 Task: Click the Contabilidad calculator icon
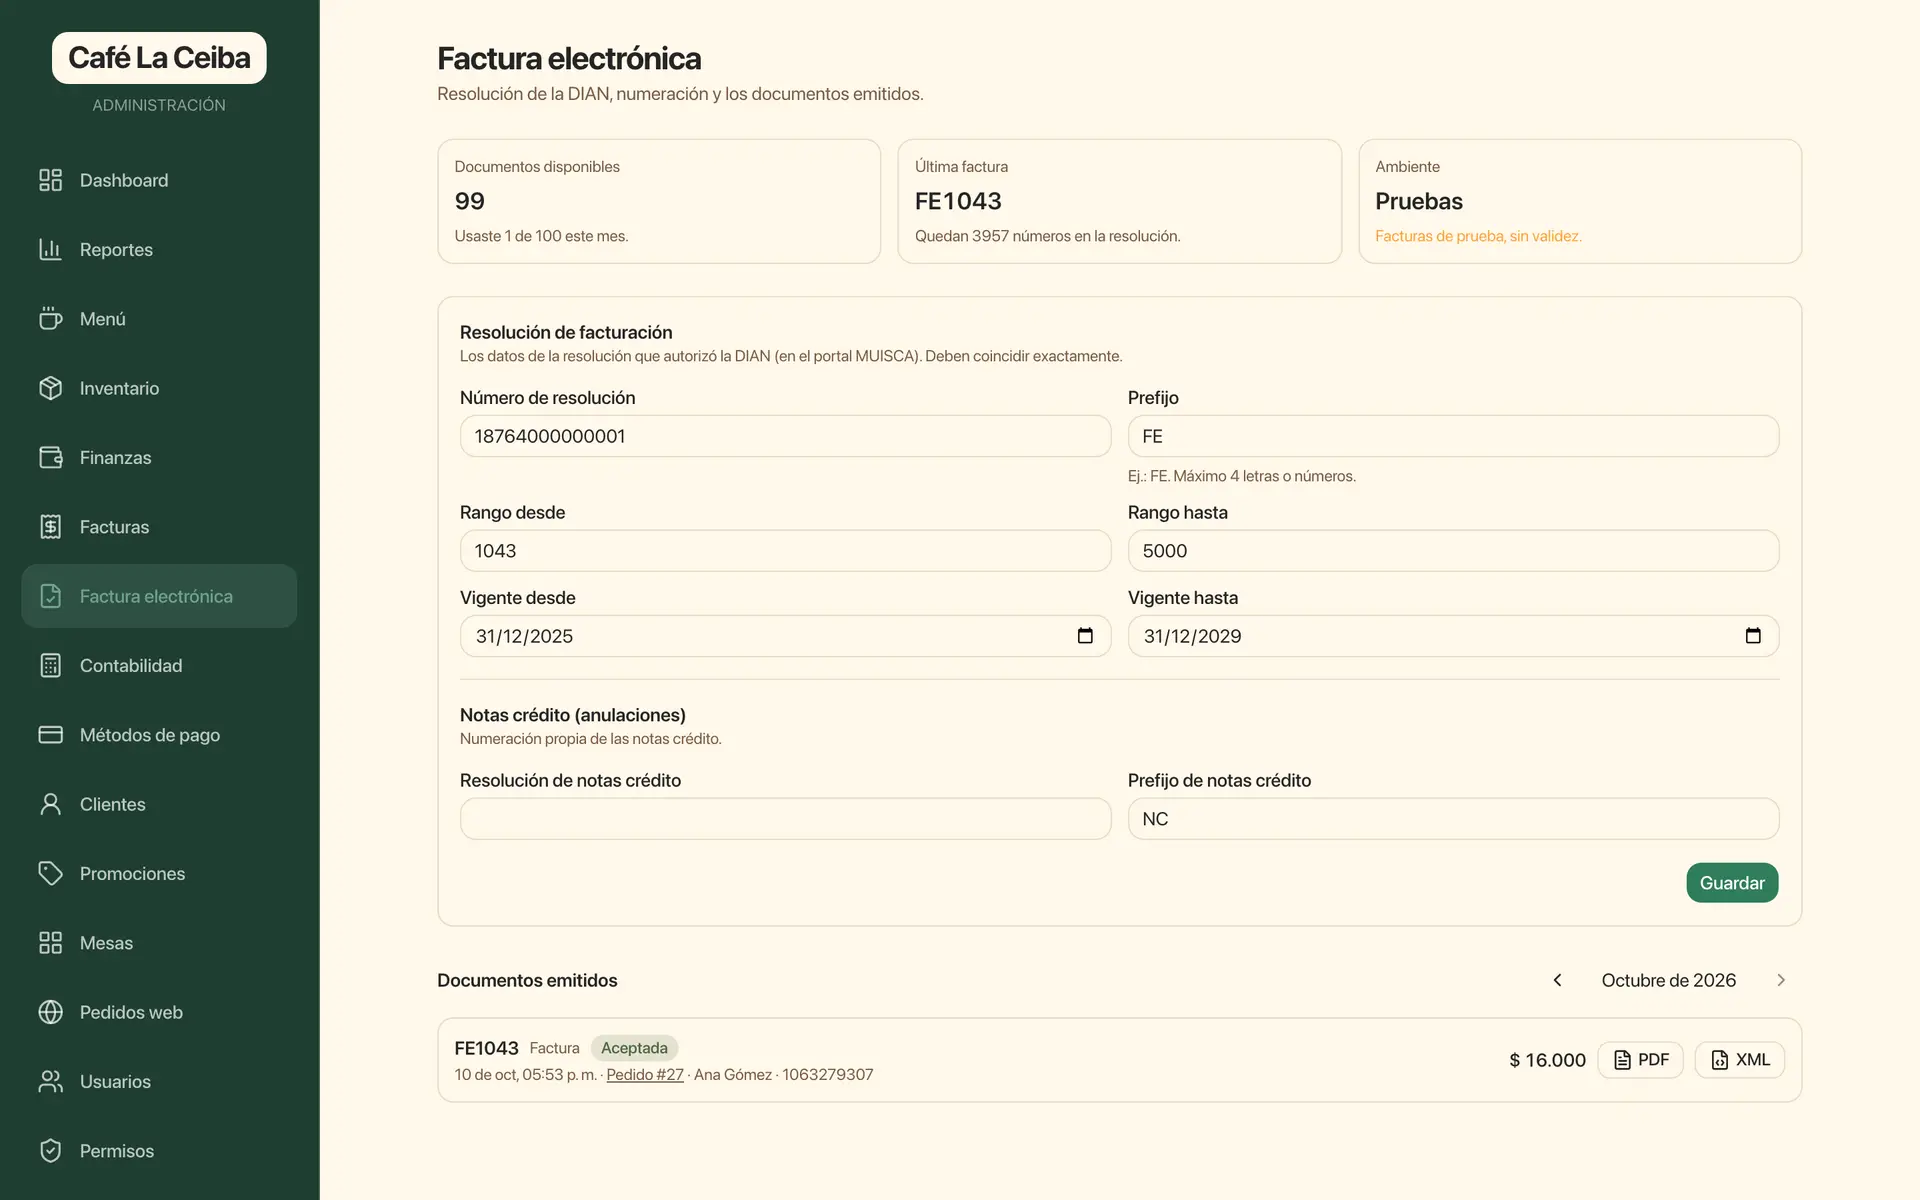coord(50,665)
